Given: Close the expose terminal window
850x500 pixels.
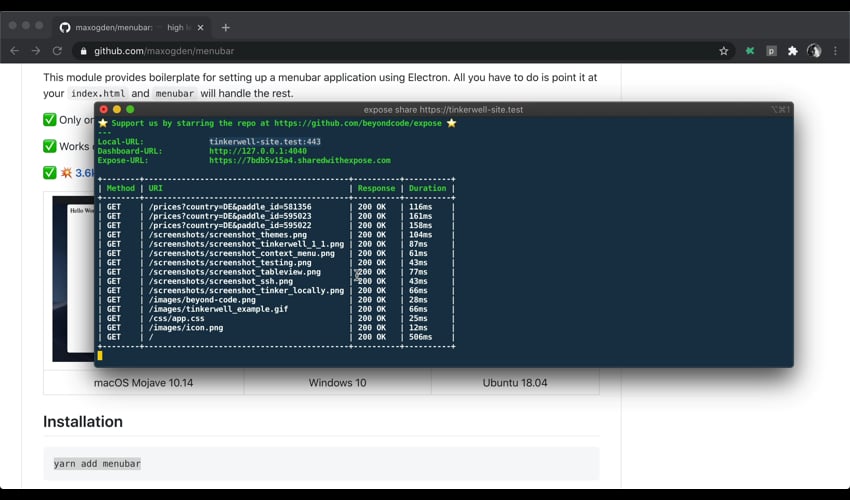Looking at the screenshot, I should (x=104, y=110).
